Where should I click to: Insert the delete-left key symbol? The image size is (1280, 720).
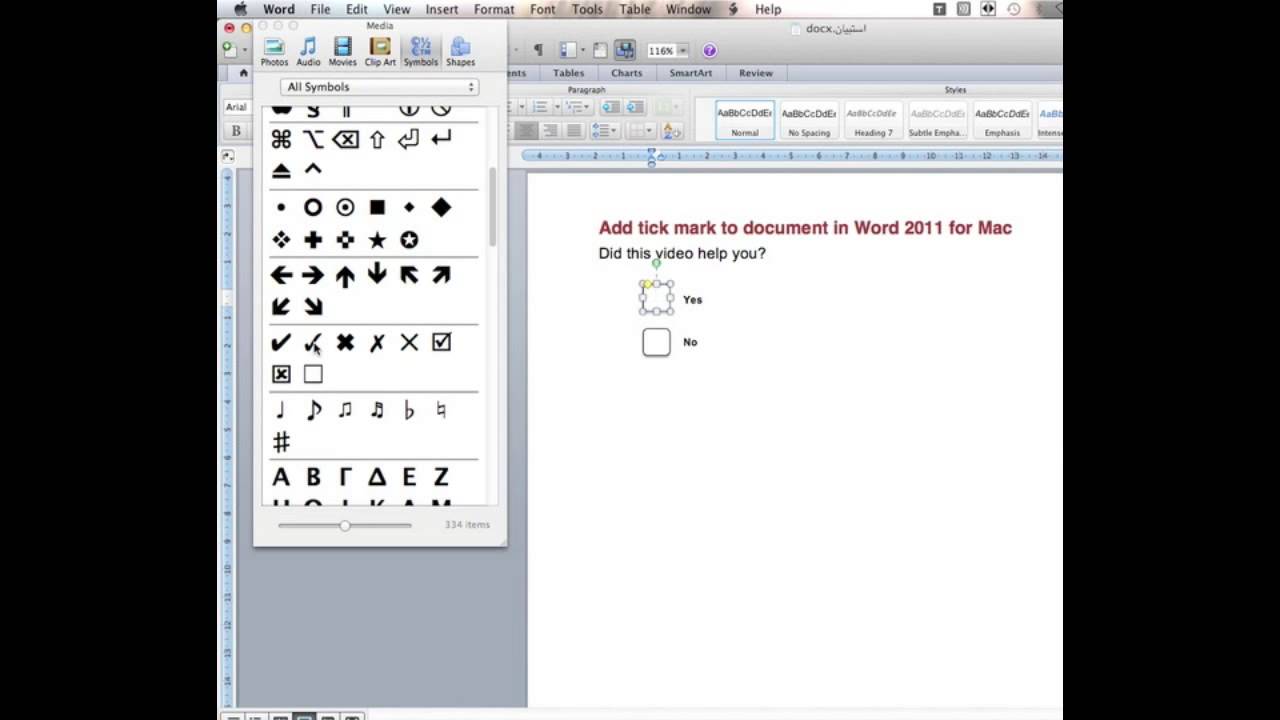[345, 139]
